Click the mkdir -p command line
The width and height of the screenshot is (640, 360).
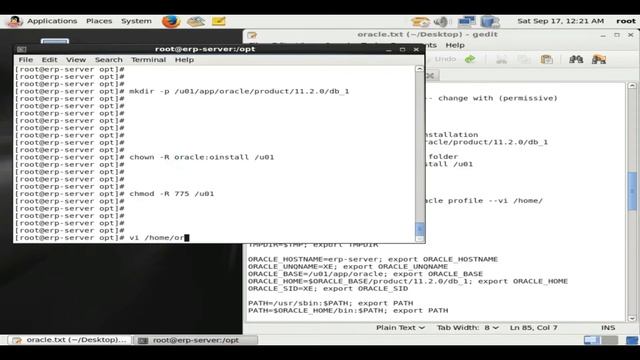239,91
